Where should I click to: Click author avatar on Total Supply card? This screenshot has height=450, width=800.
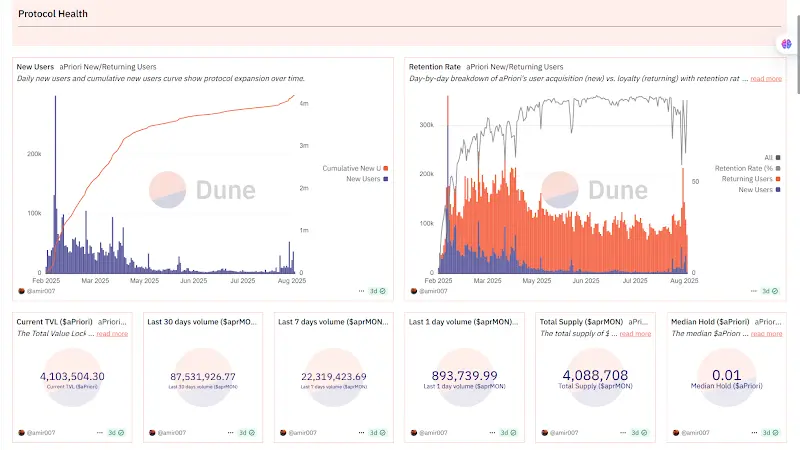(545, 433)
